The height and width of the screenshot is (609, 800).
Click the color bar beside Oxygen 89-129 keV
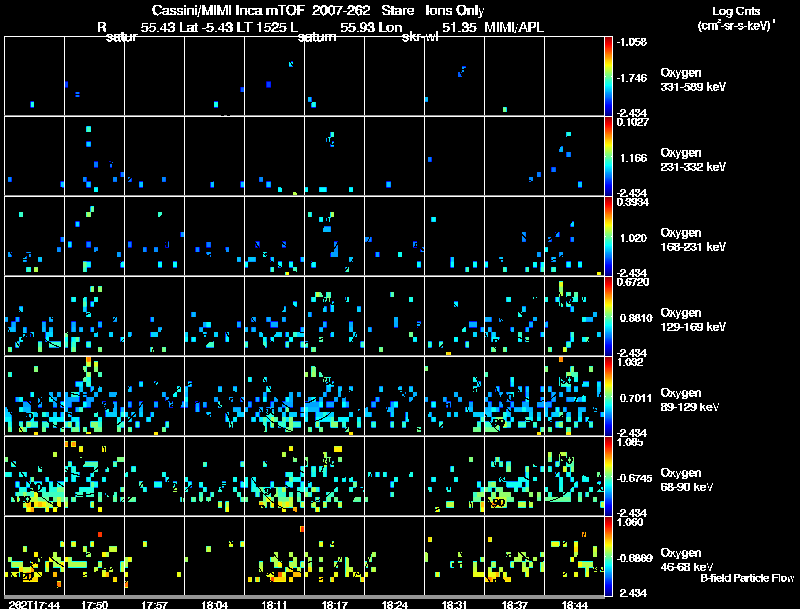pyautogui.click(x=608, y=396)
